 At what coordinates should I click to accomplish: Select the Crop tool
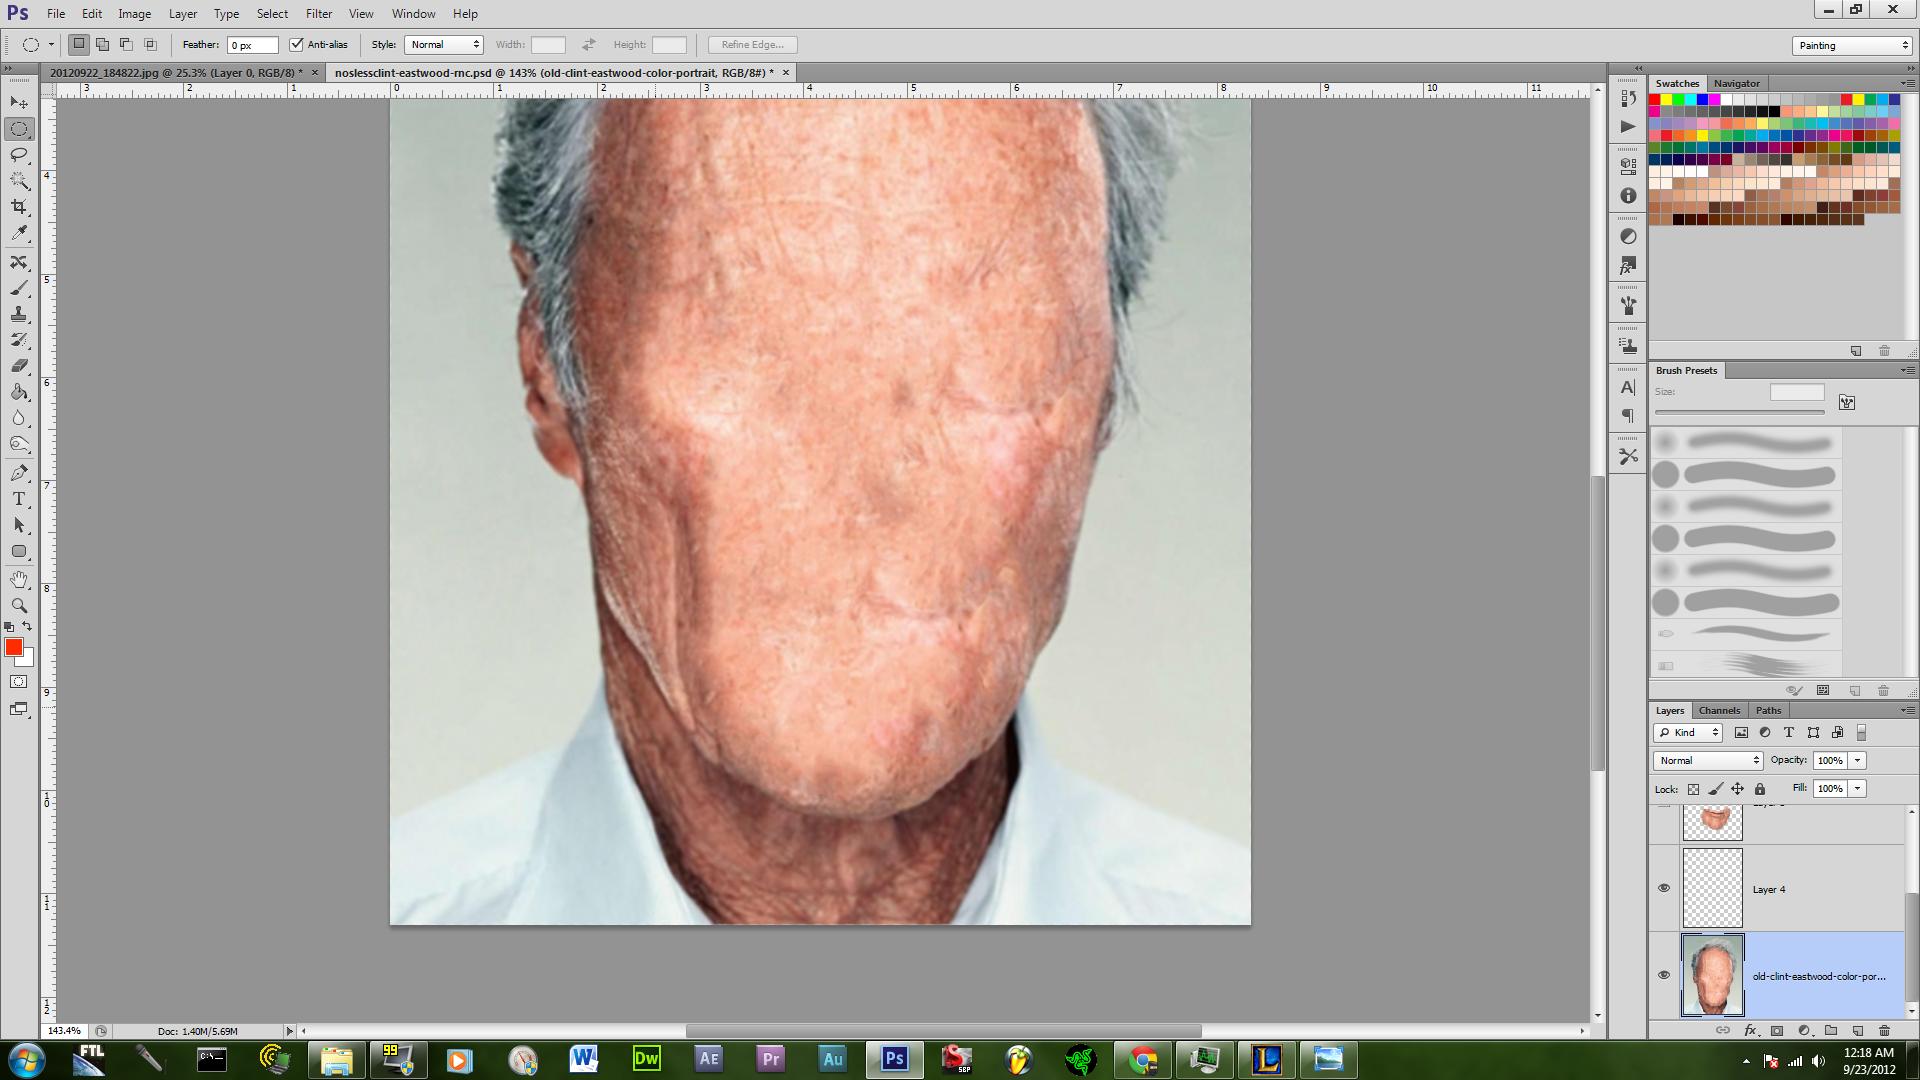click(19, 207)
